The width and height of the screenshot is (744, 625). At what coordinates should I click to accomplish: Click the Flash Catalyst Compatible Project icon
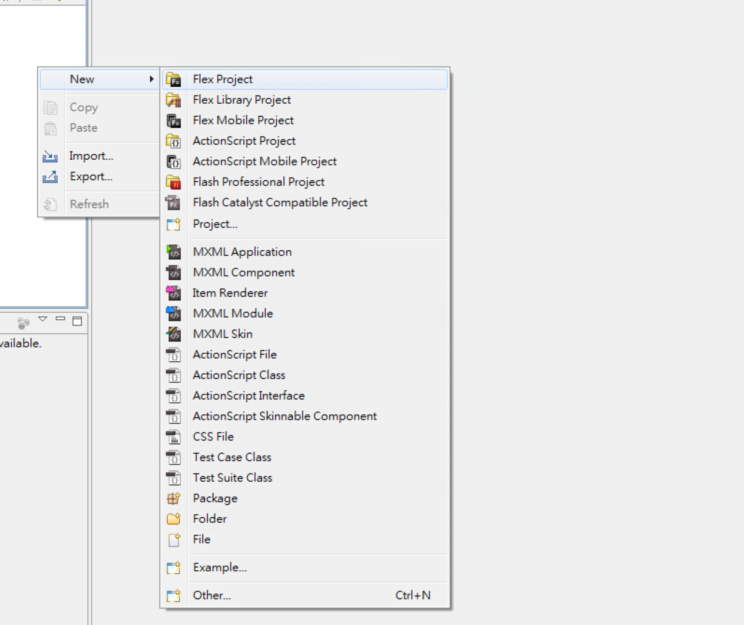(x=174, y=203)
